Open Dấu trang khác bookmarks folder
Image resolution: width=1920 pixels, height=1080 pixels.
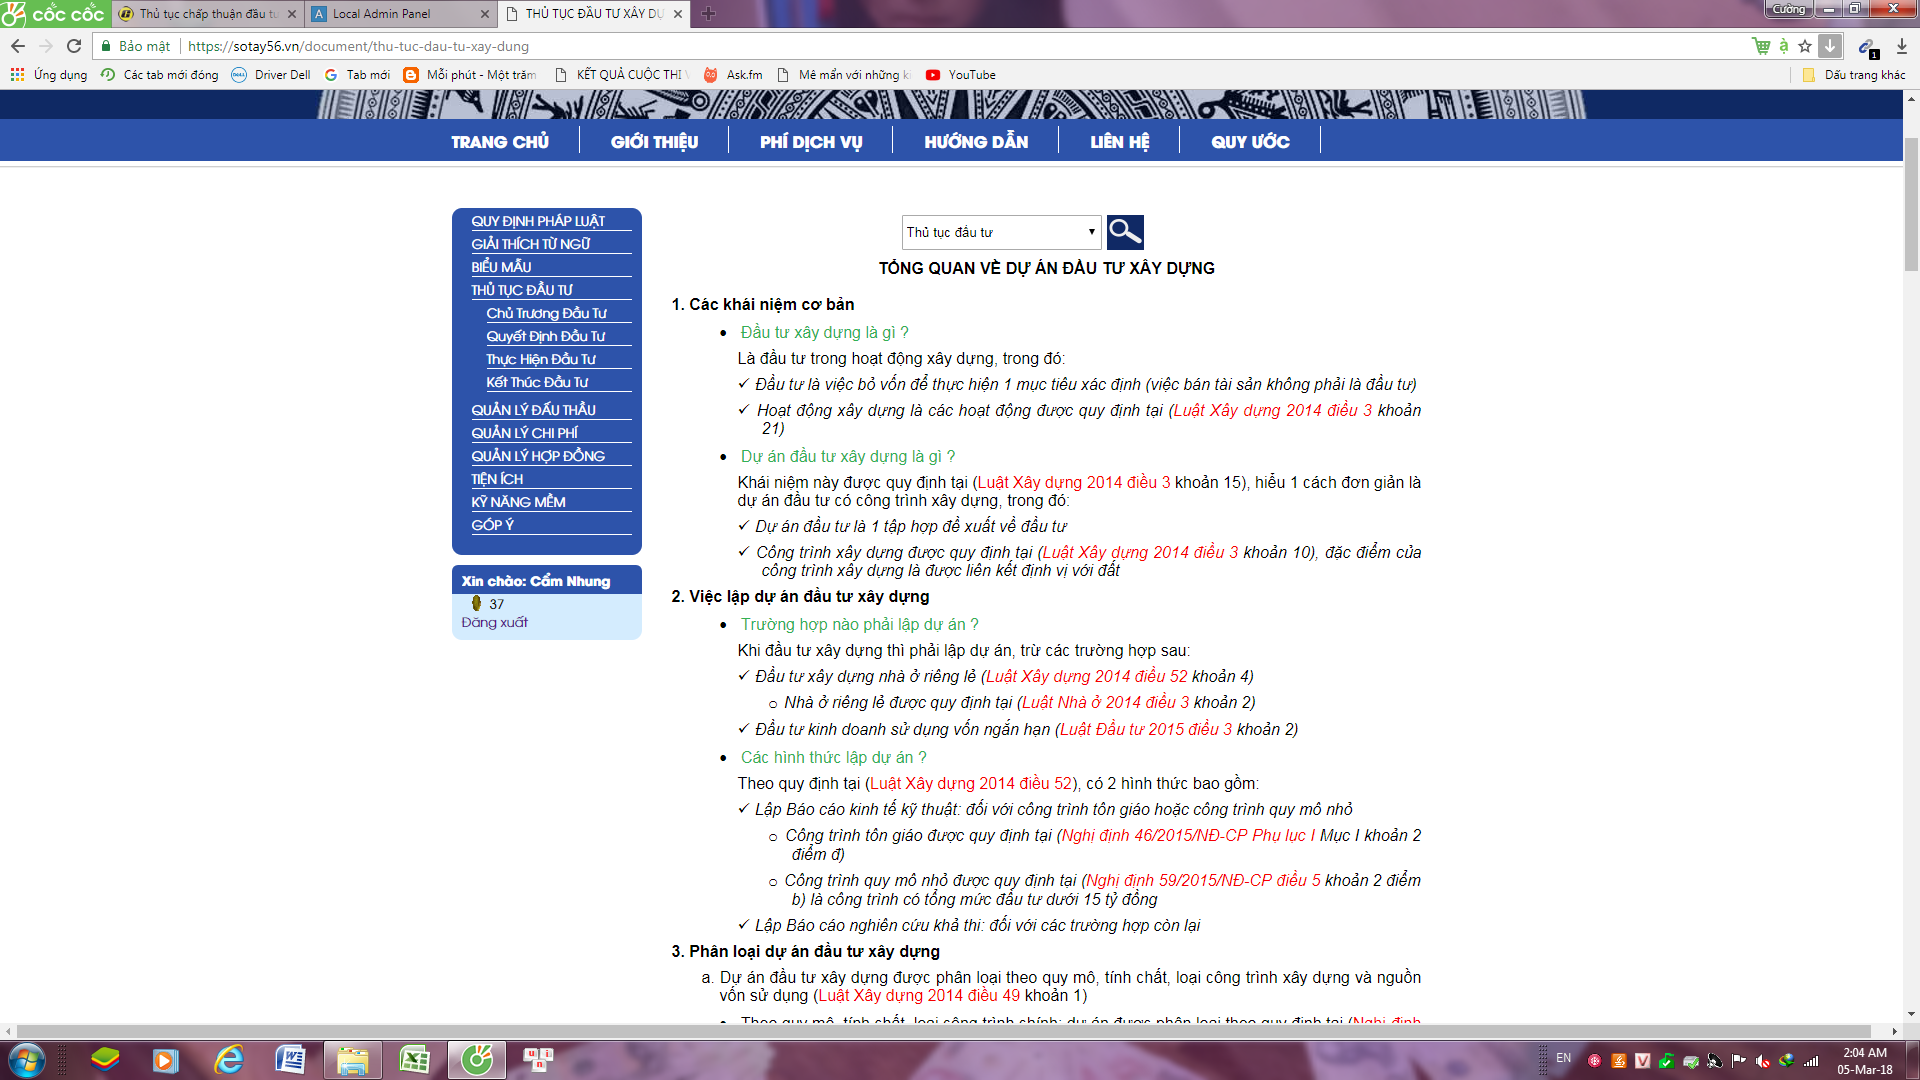point(1855,75)
